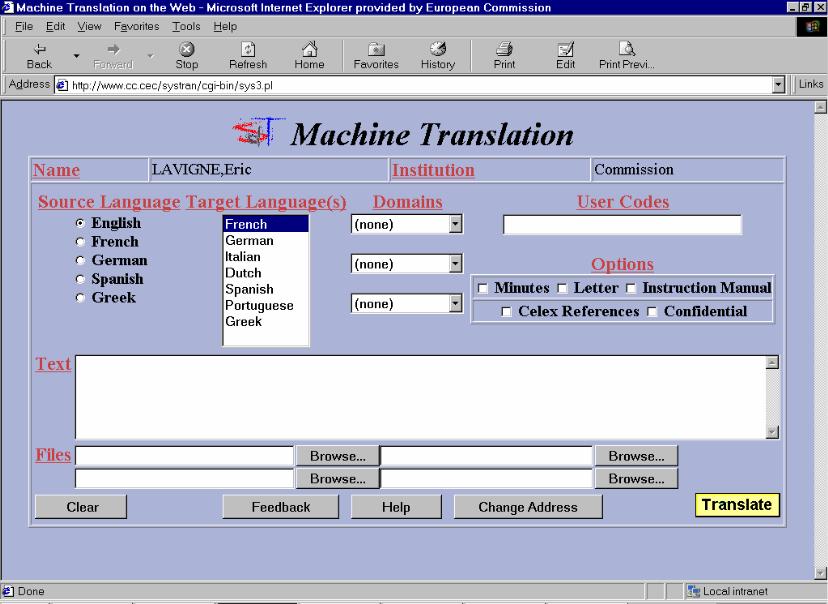Click the page icon in the address bar

tap(62, 85)
